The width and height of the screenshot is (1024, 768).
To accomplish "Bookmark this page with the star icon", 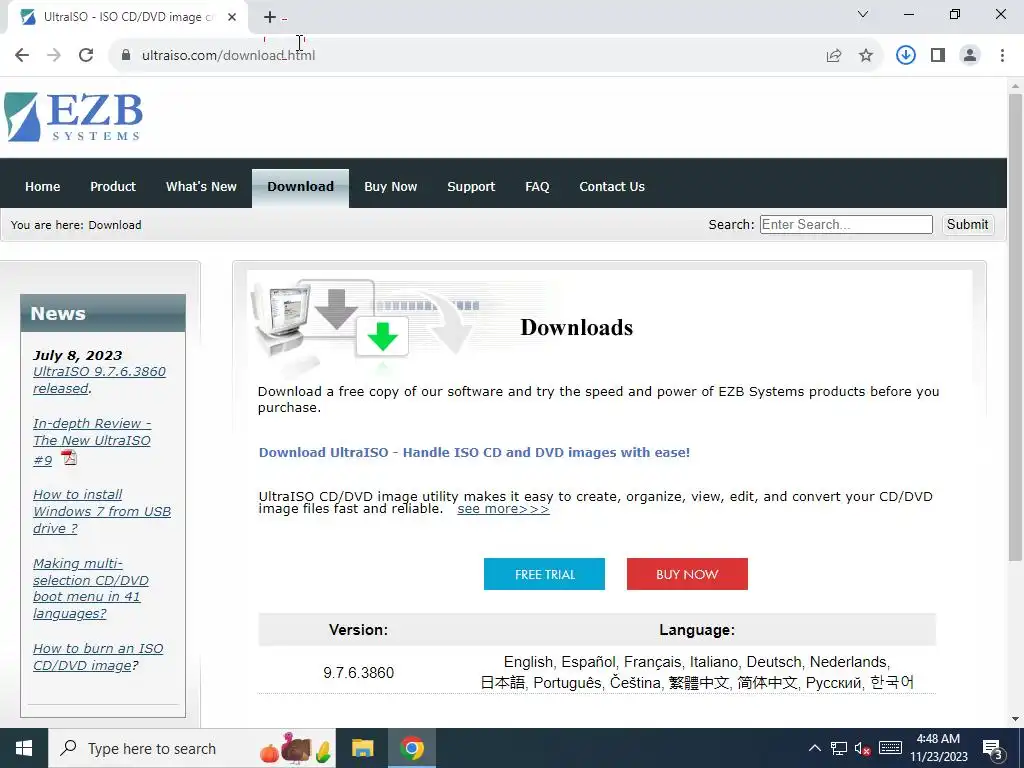I will (866, 56).
